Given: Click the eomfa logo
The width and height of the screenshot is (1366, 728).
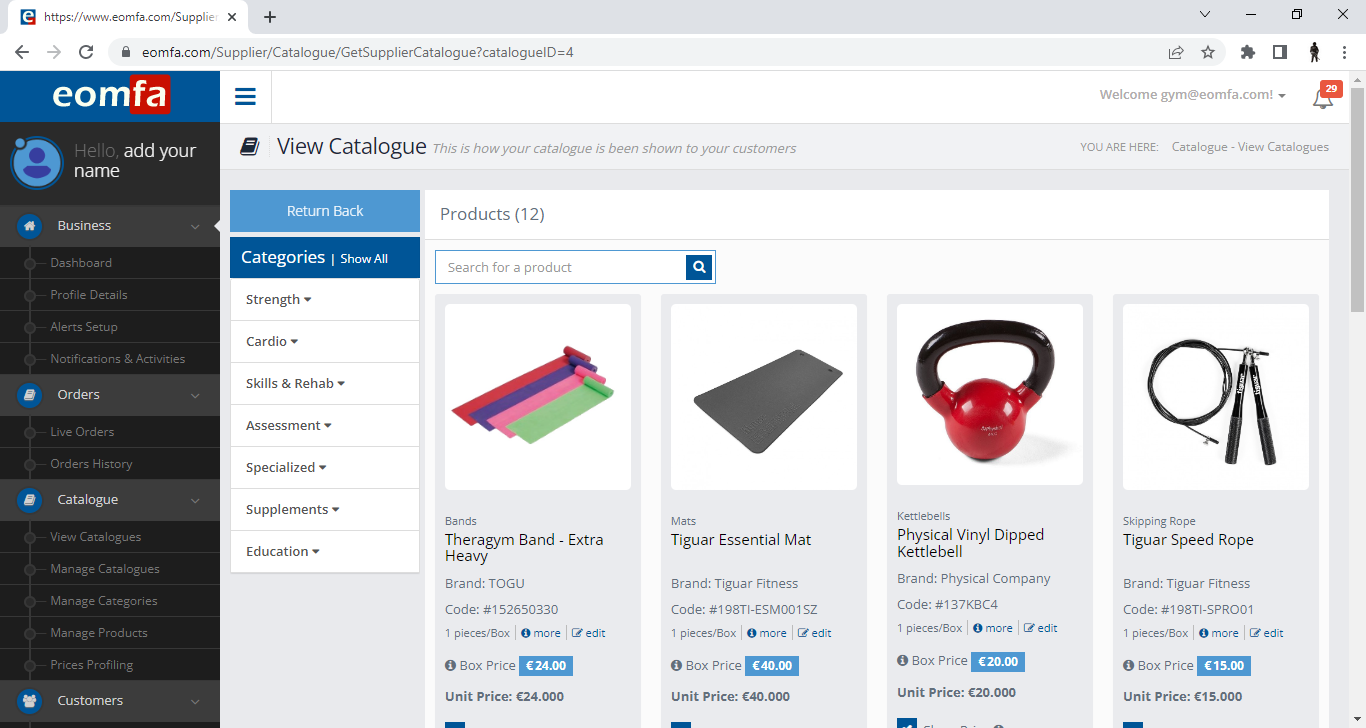Looking at the screenshot, I should tap(110, 96).
